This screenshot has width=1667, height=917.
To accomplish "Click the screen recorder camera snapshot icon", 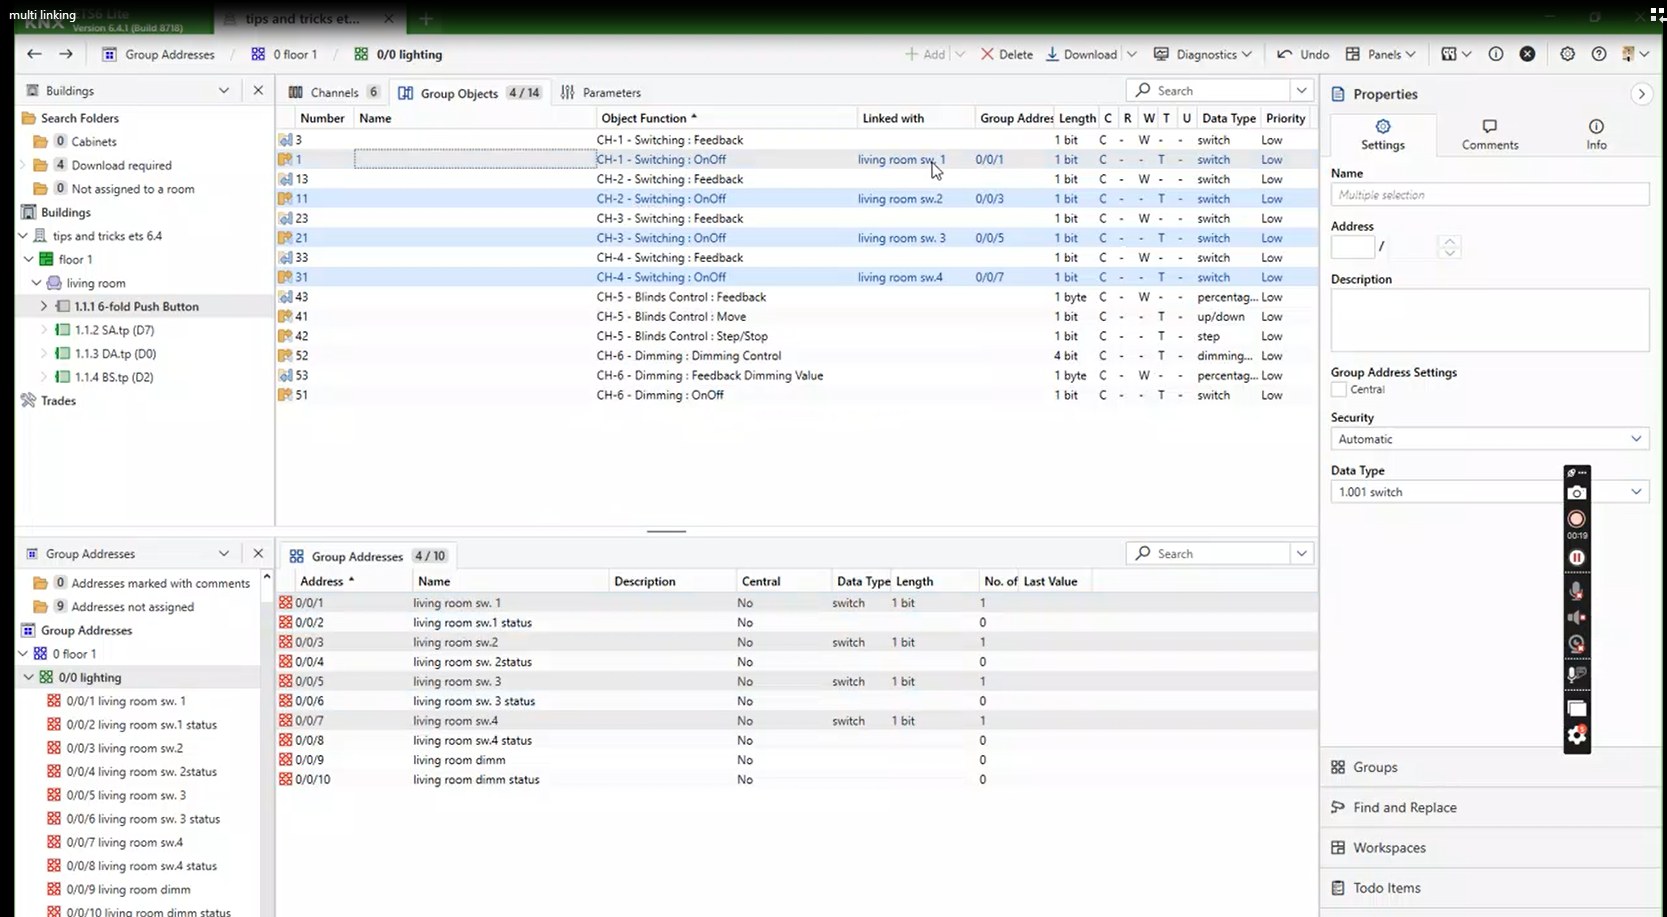I will pyautogui.click(x=1577, y=493).
